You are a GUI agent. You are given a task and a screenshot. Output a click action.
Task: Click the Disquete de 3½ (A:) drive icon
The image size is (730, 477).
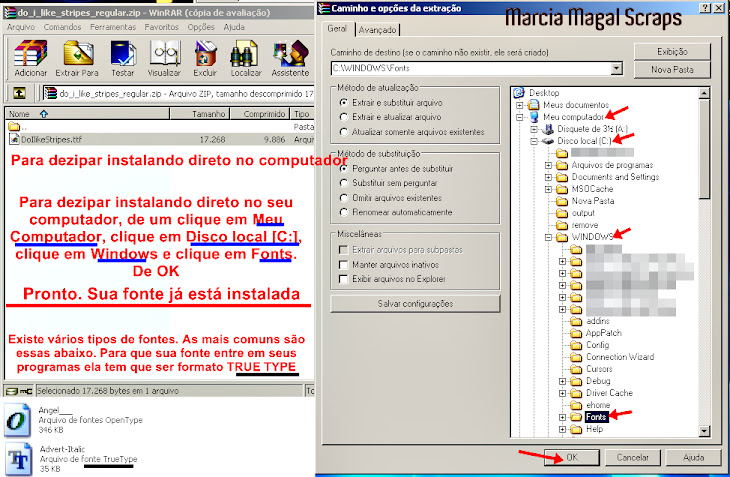(x=548, y=129)
